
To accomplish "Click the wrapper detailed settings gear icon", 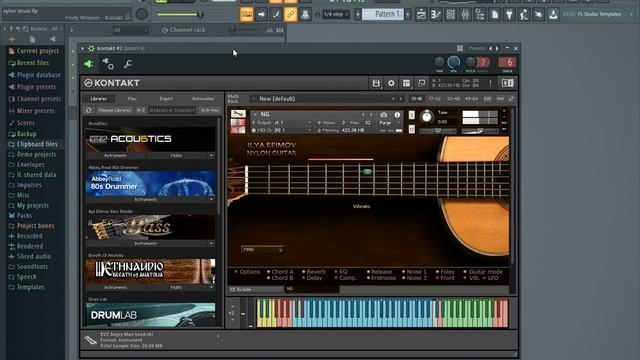I will (x=108, y=64).
